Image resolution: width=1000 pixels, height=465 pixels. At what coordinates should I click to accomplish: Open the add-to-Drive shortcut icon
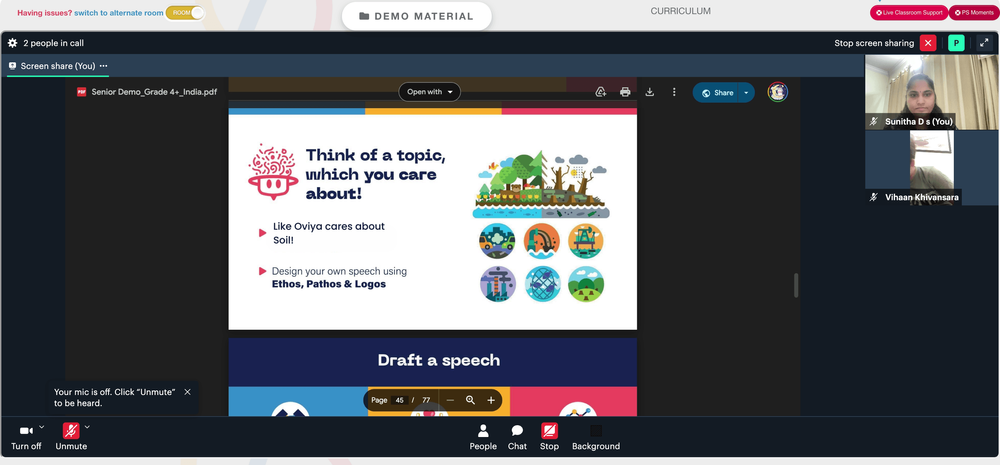pyautogui.click(x=601, y=92)
